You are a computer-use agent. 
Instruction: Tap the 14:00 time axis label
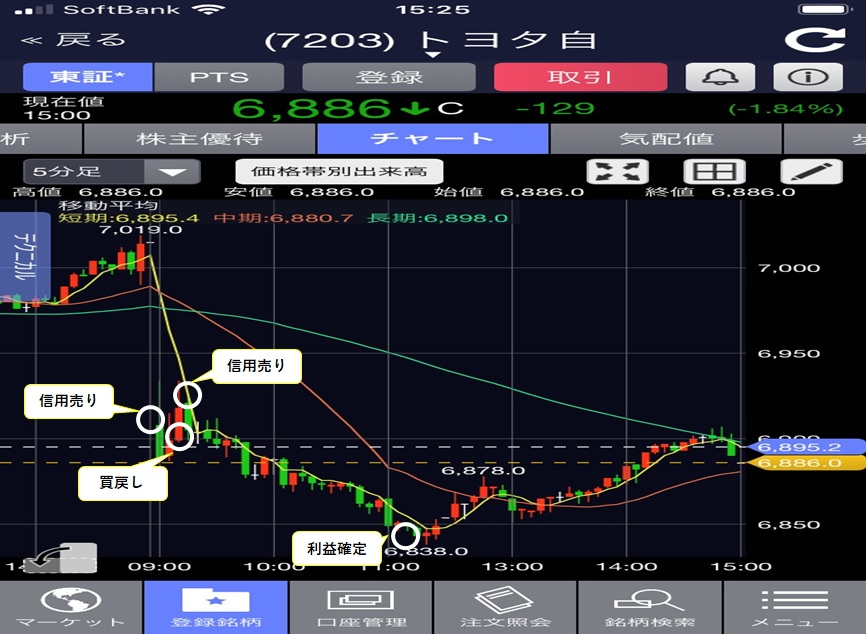(627, 567)
